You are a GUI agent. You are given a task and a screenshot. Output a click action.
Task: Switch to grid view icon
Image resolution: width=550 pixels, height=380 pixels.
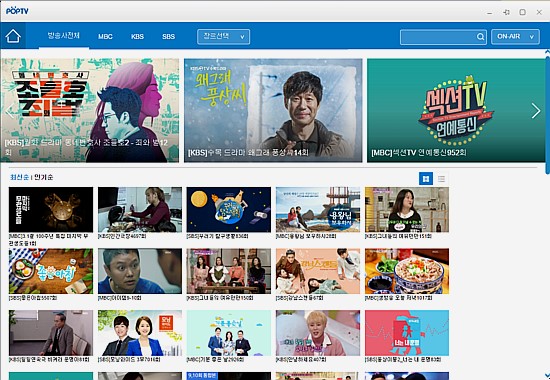click(x=426, y=179)
